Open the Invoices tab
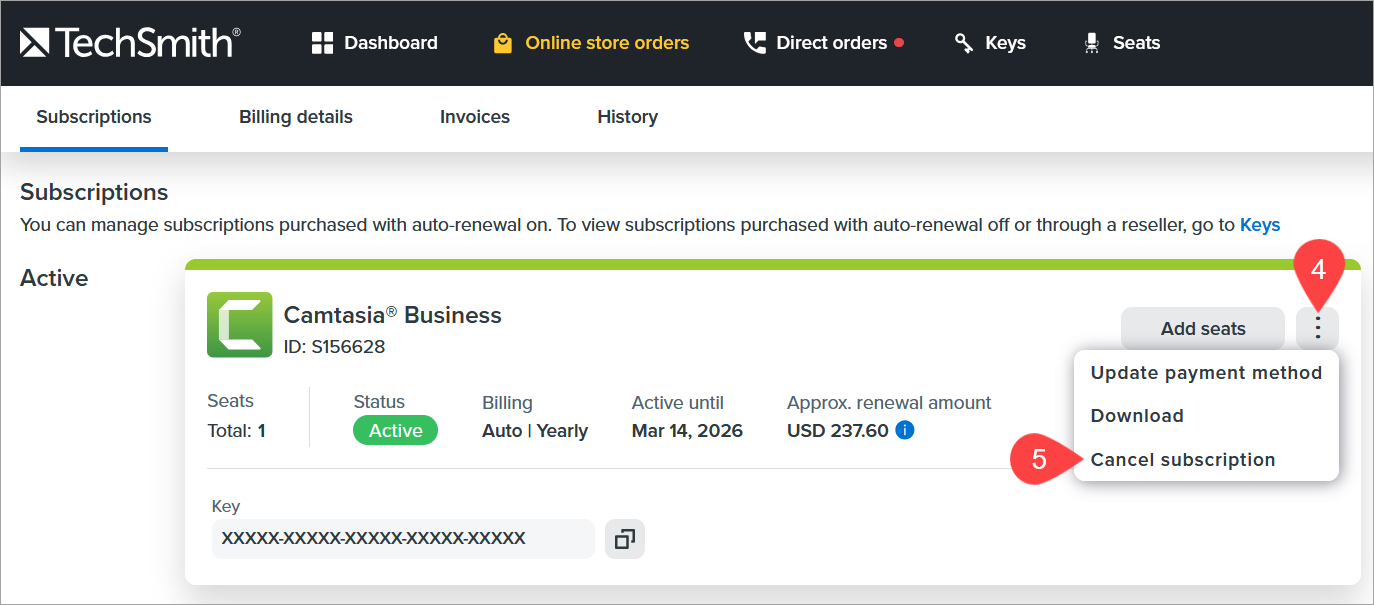The image size is (1374, 605). coord(475,117)
